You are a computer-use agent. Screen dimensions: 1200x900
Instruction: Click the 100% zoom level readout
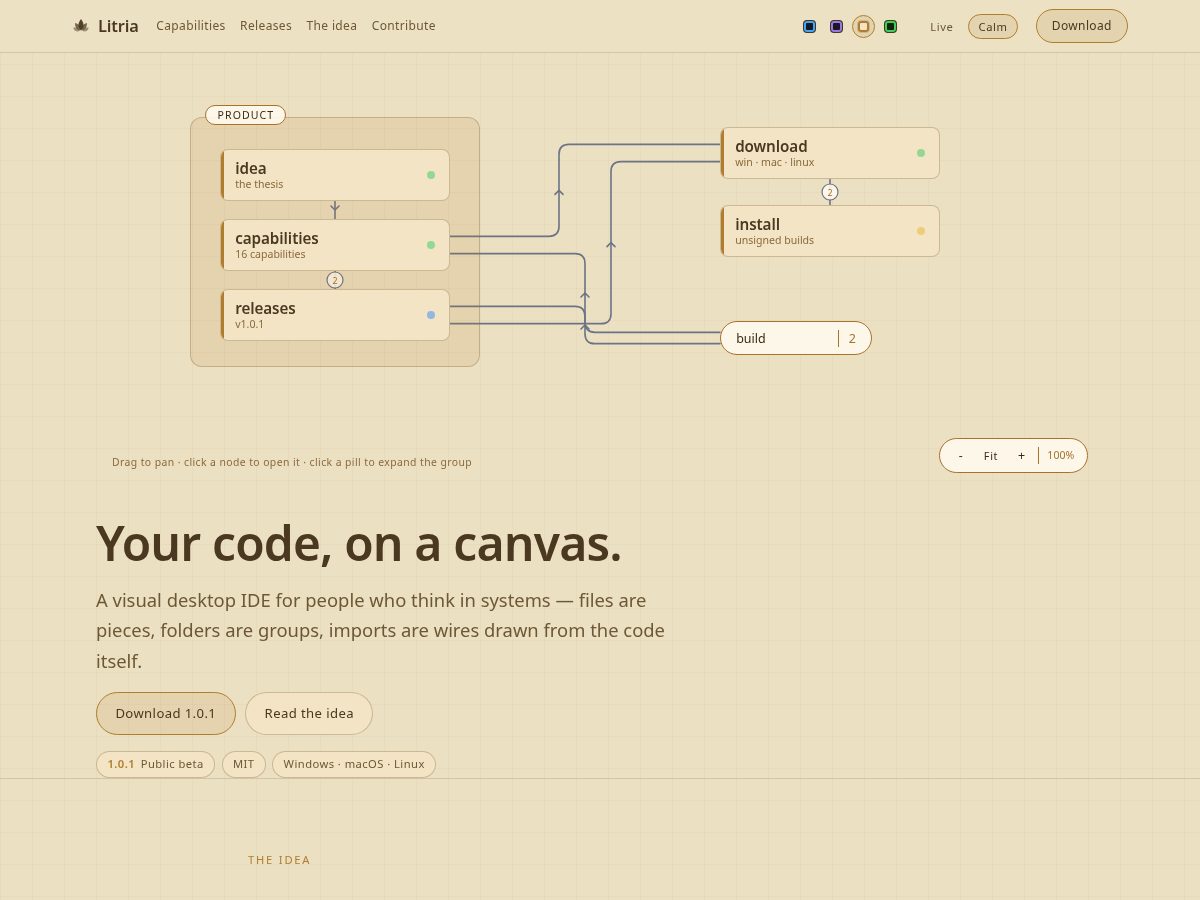point(1061,456)
